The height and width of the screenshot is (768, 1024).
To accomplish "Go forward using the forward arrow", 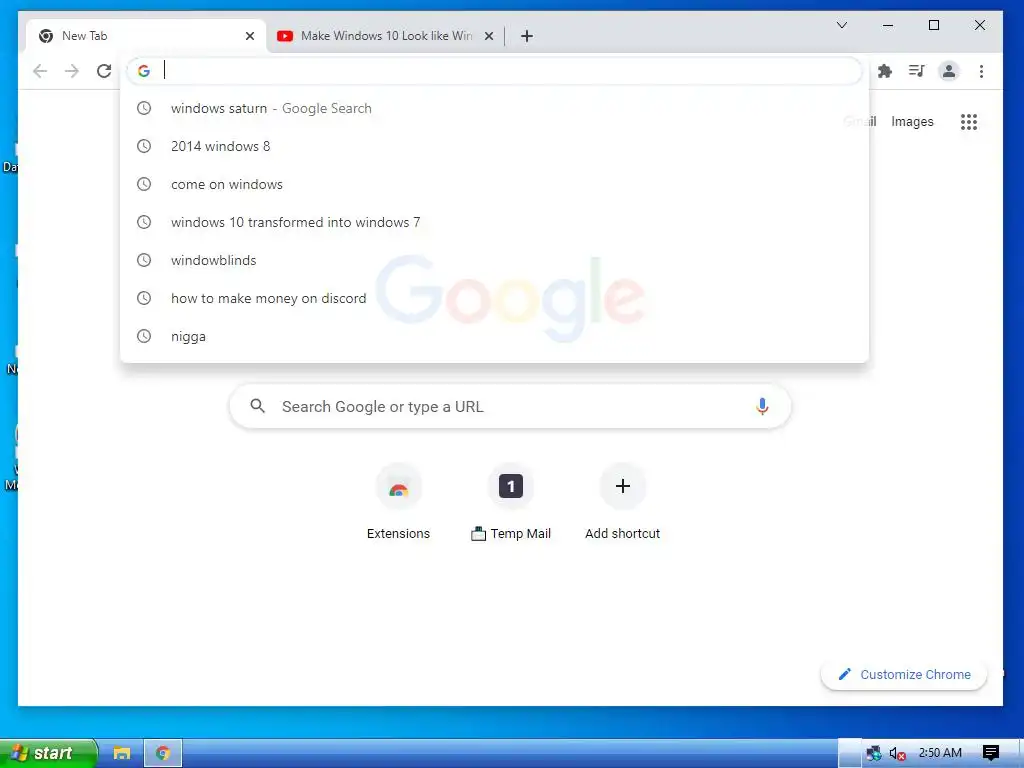I will click(x=72, y=71).
